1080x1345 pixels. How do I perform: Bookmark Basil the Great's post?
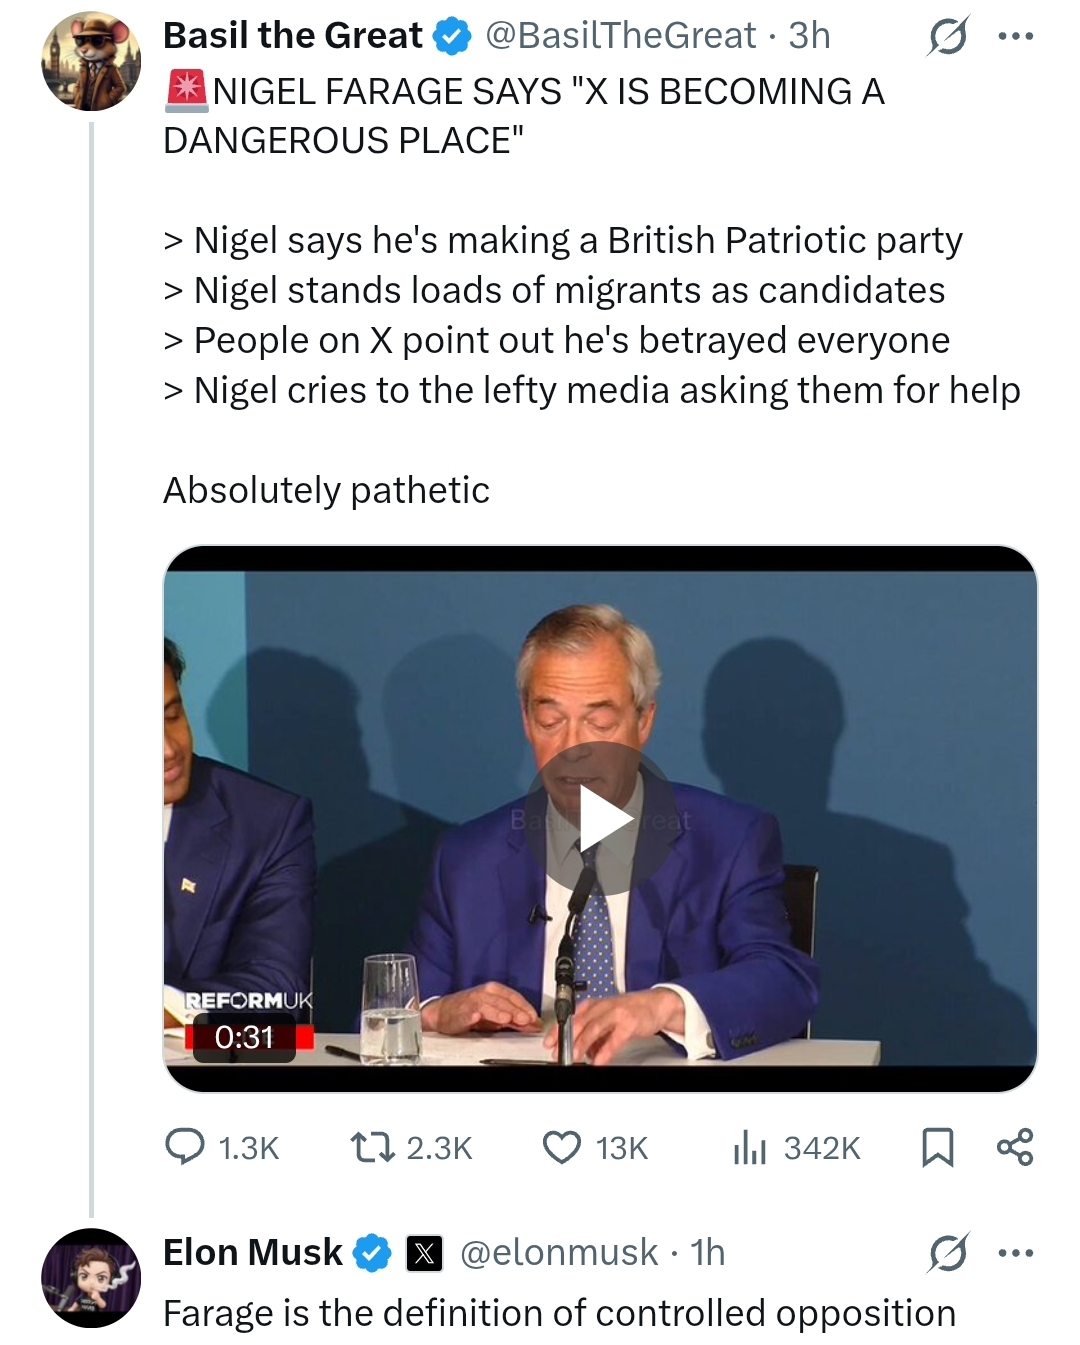click(937, 1147)
